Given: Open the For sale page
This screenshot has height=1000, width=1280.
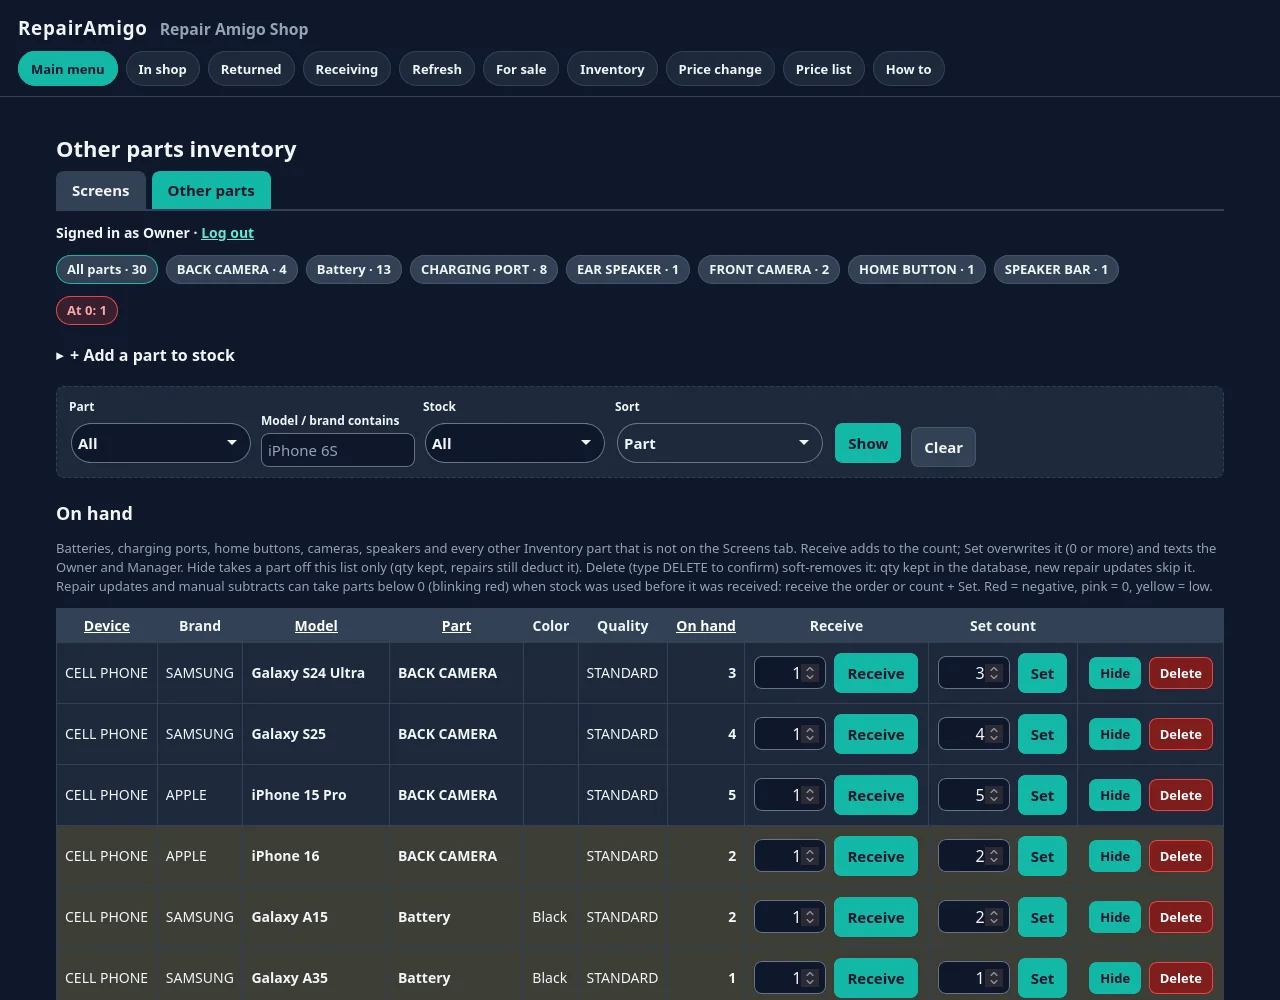Looking at the screenshot, I should (521, 69).
